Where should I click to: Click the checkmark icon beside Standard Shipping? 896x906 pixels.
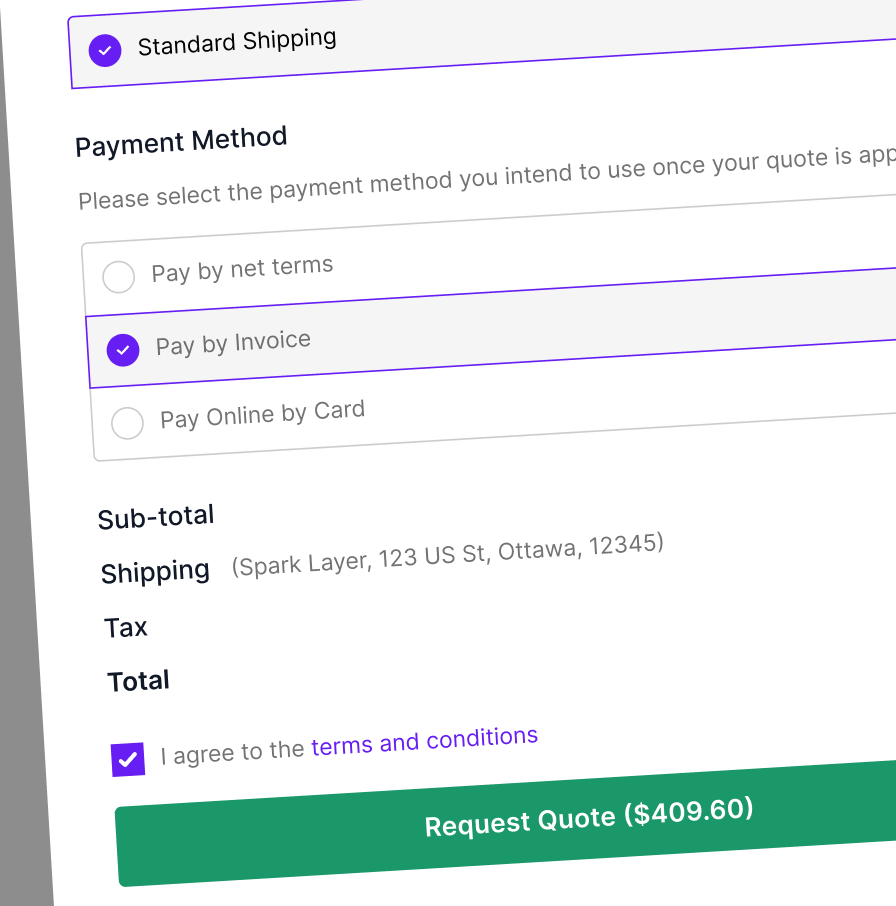105,50
